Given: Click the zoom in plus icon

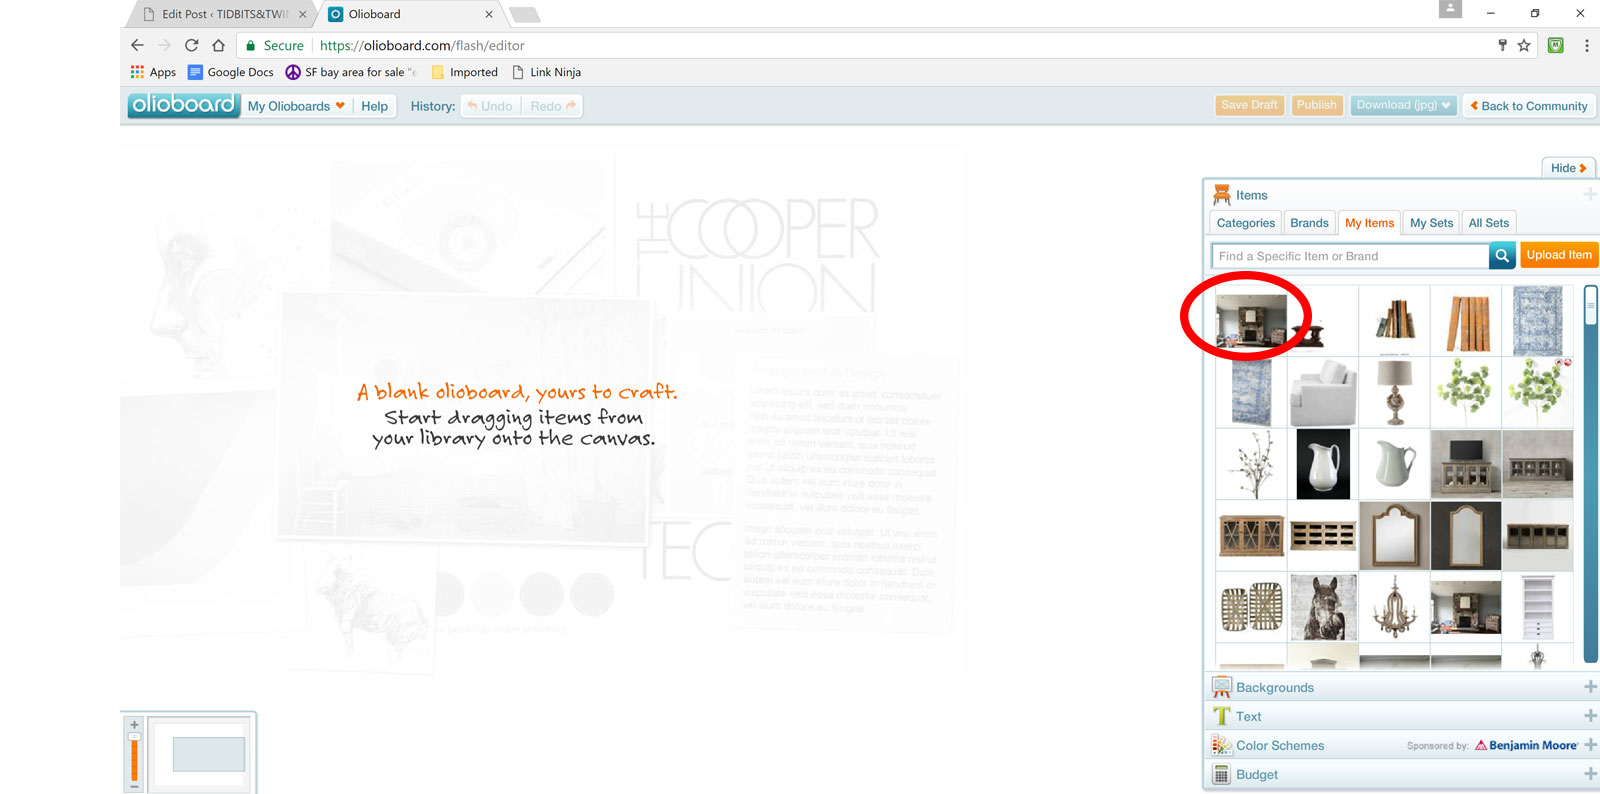Looking at the screenshot, I should 134,725.
